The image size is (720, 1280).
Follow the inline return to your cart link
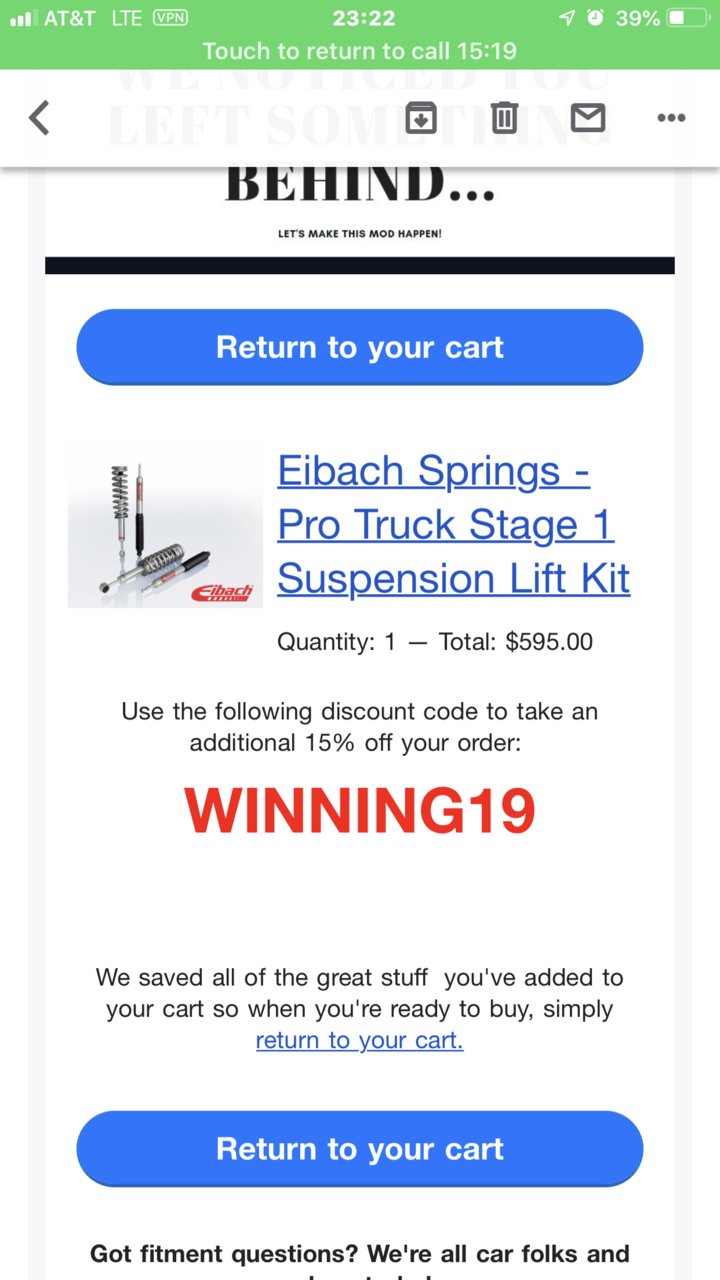coord(360,1041)
